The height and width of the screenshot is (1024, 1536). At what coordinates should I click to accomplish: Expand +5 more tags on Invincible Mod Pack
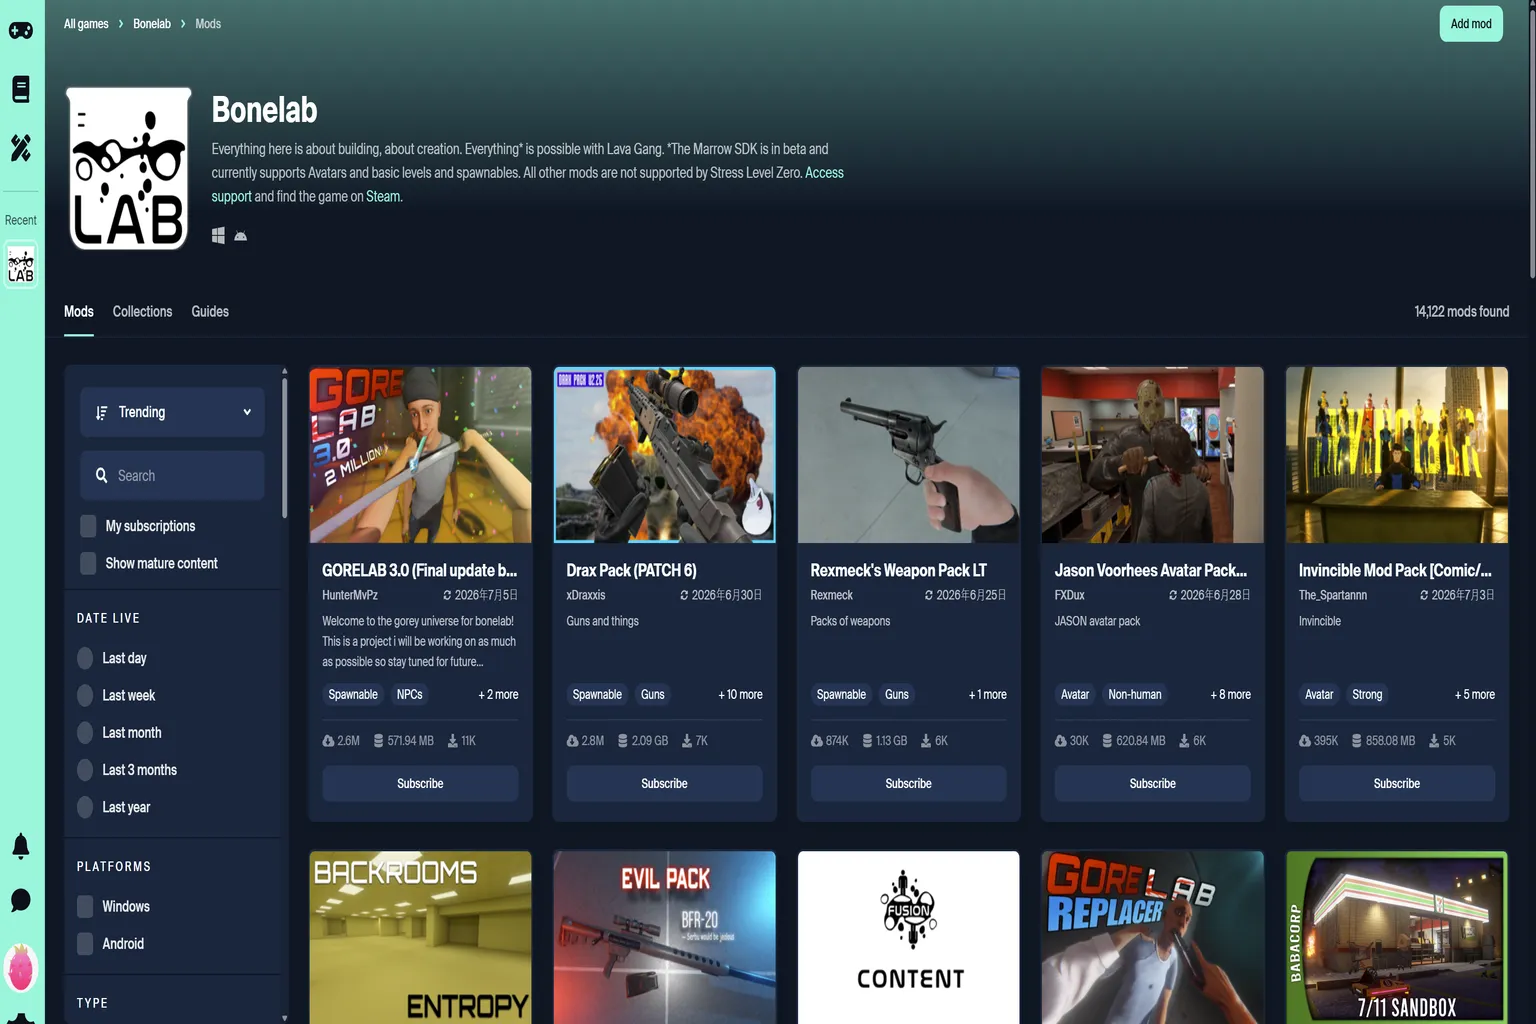coord(1475,695)
